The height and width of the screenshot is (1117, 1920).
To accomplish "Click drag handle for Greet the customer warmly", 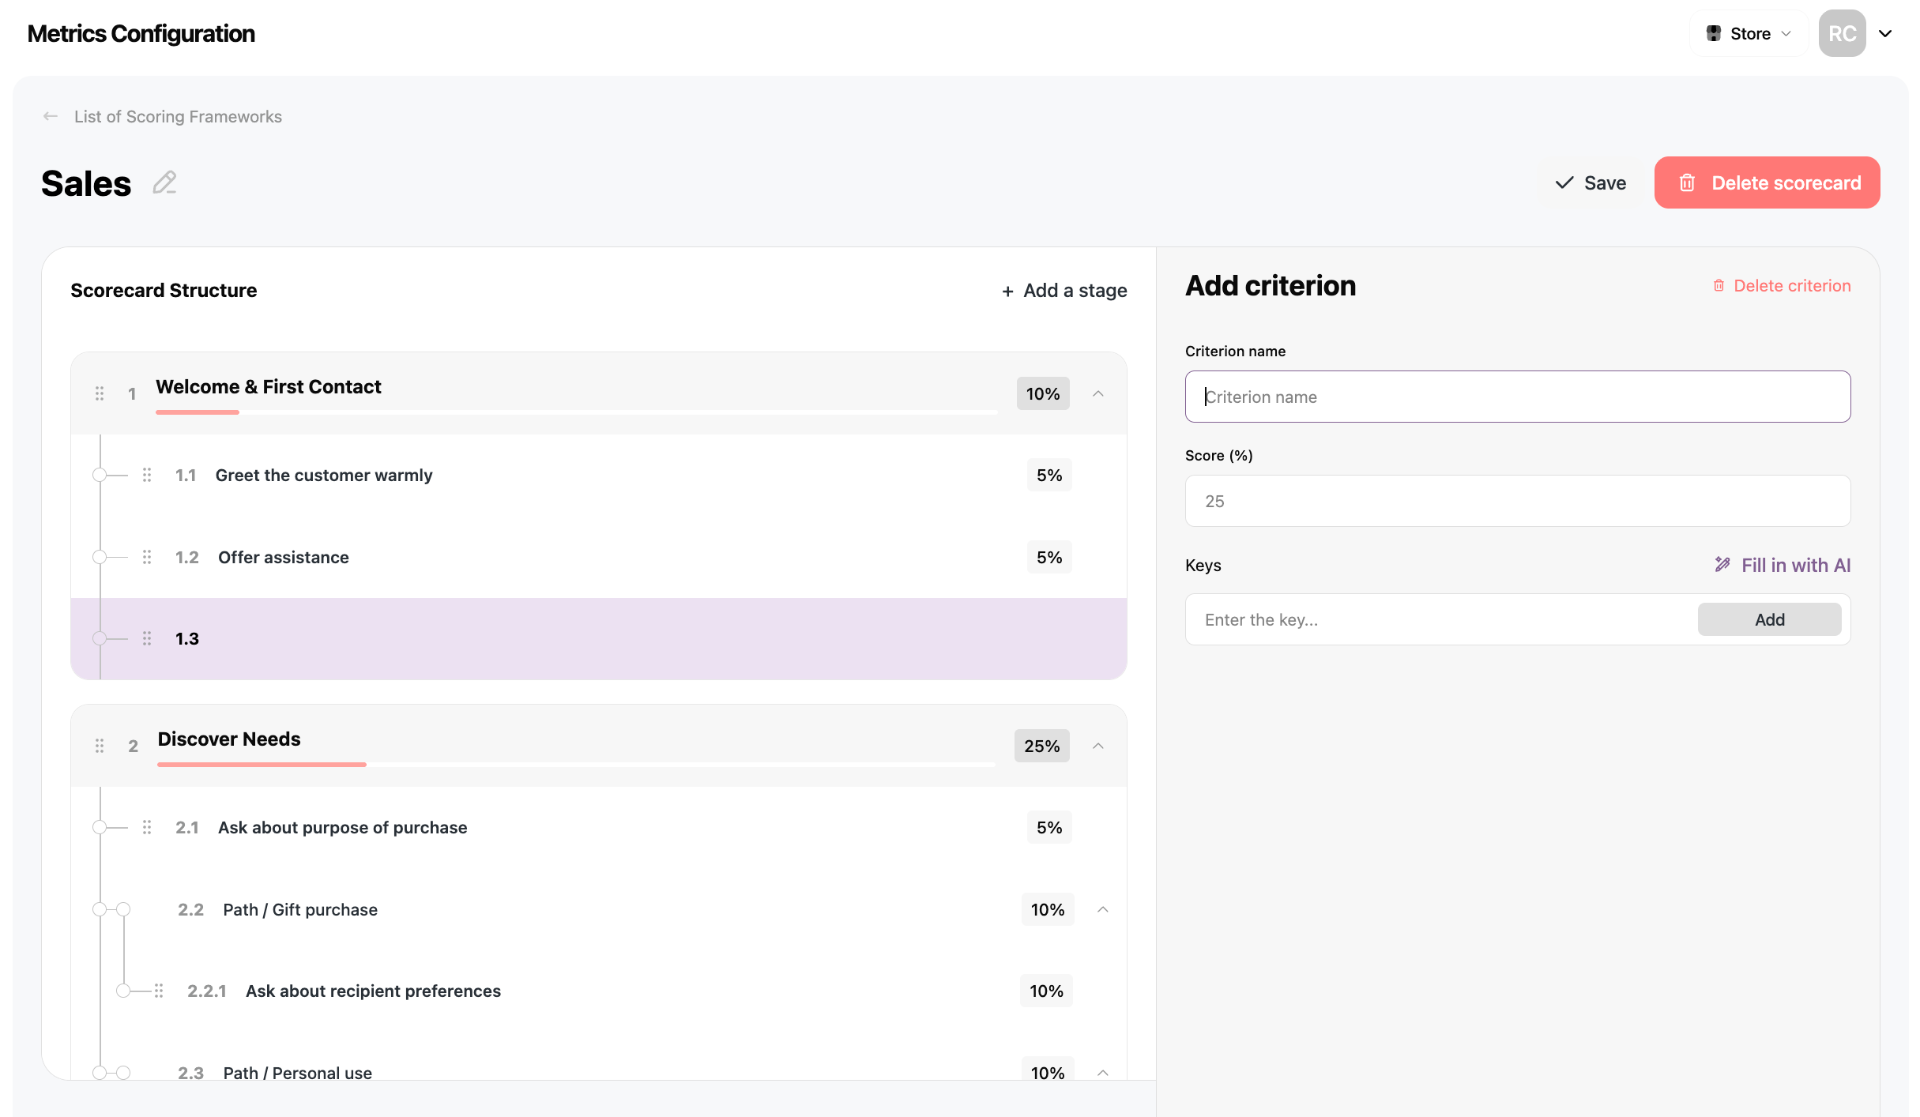I will (147, 475).
